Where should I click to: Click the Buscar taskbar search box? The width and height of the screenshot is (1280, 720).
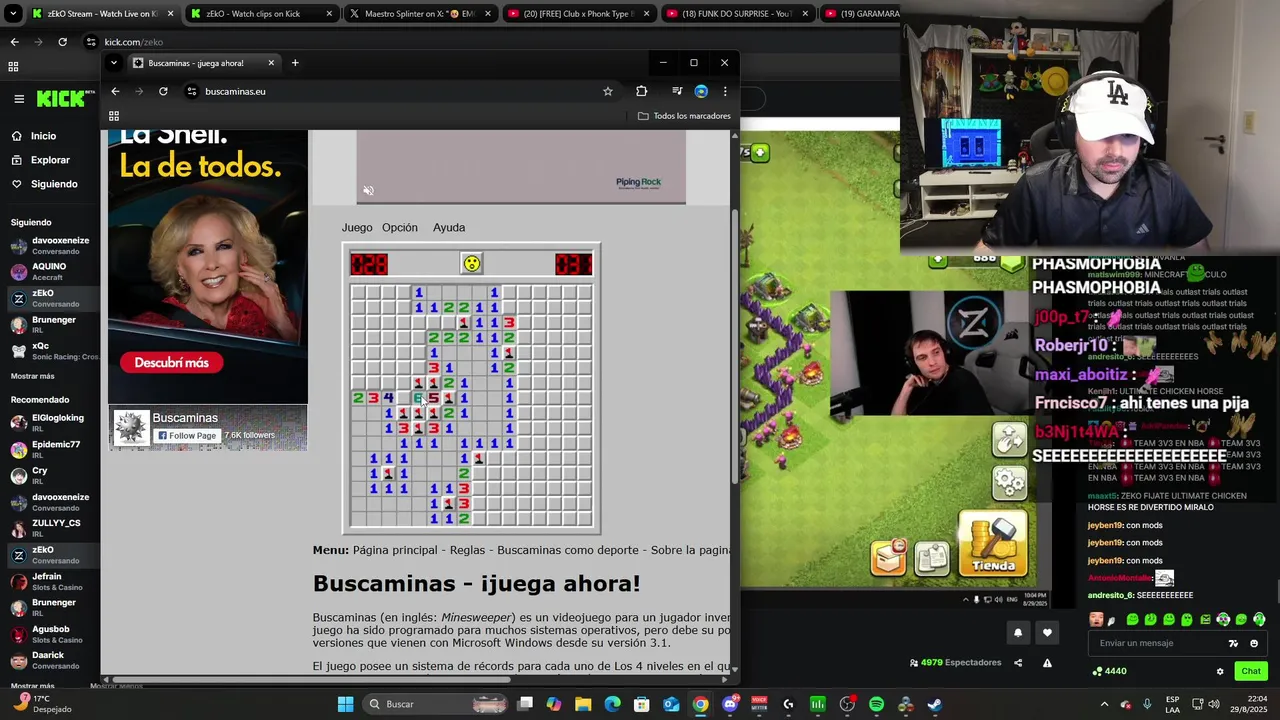(x=436, y=704)
